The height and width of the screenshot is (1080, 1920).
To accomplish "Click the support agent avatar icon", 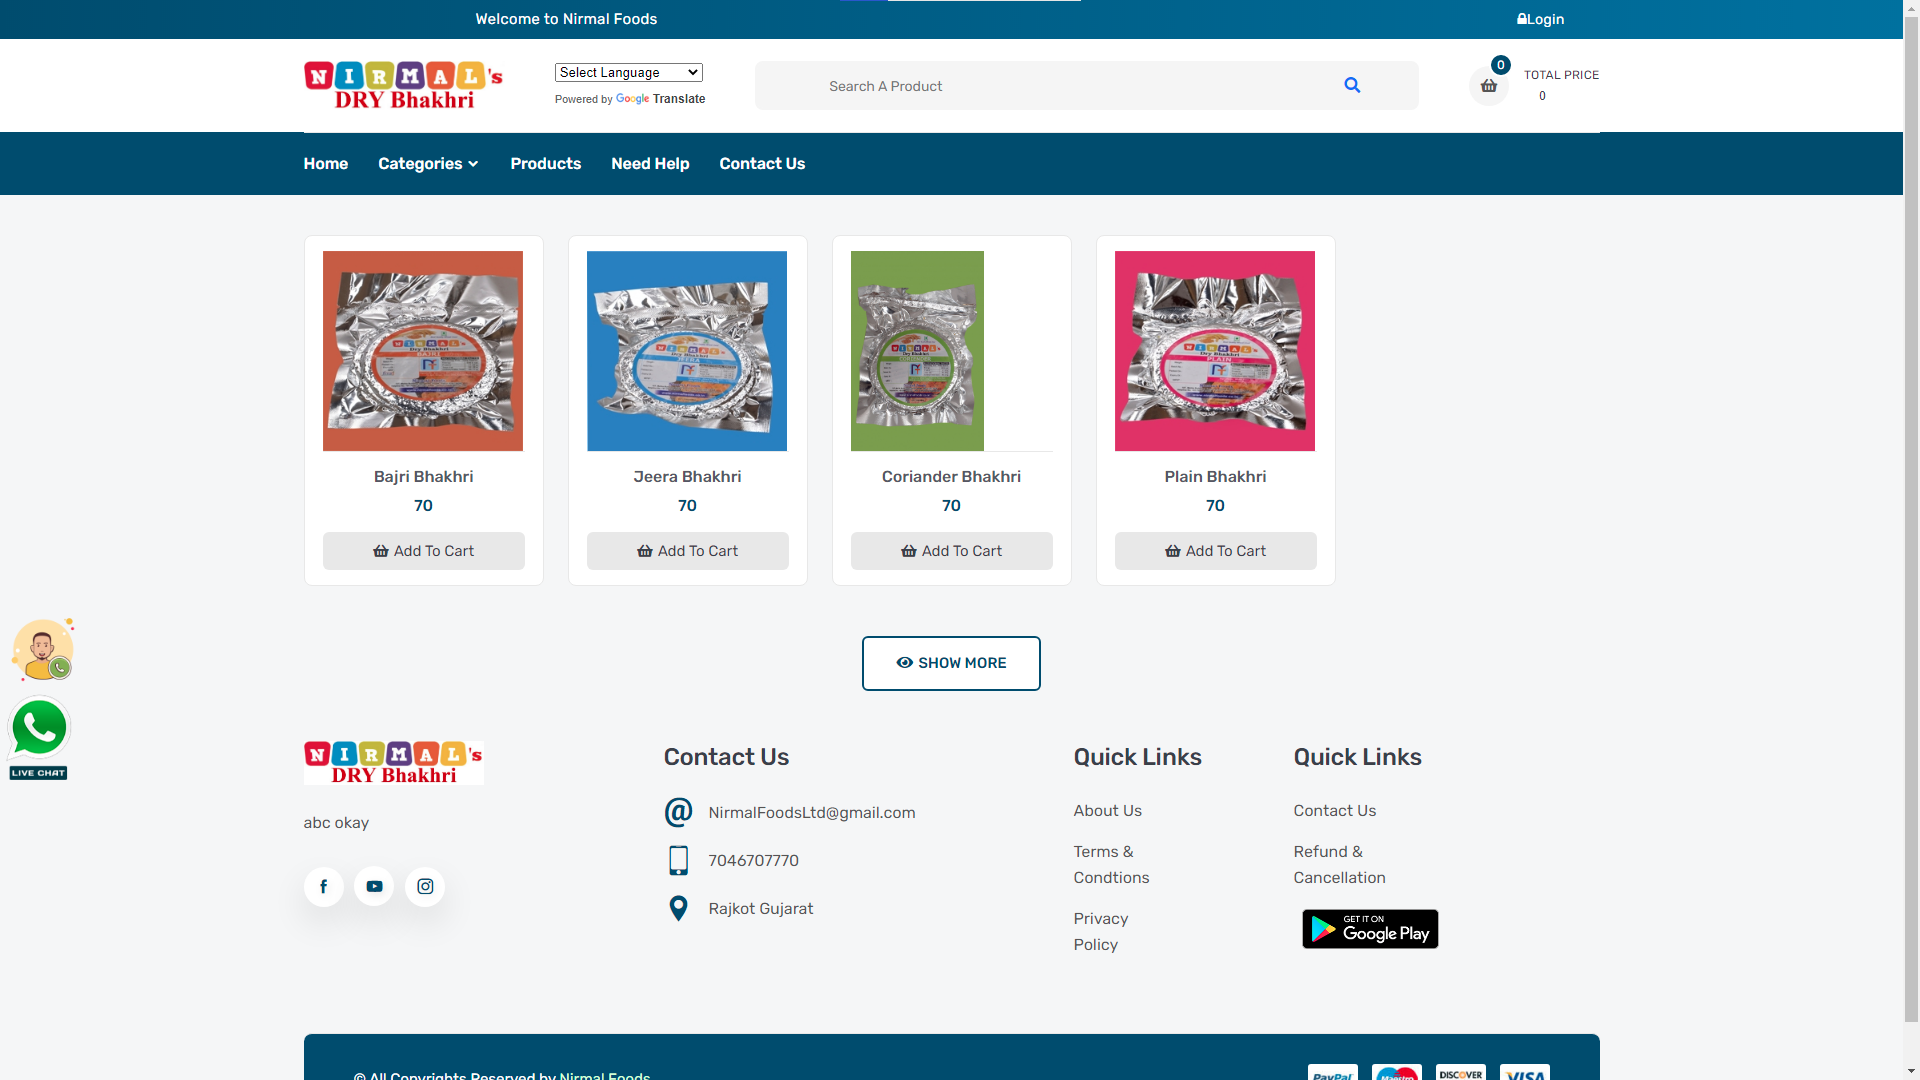I will 43,650.
